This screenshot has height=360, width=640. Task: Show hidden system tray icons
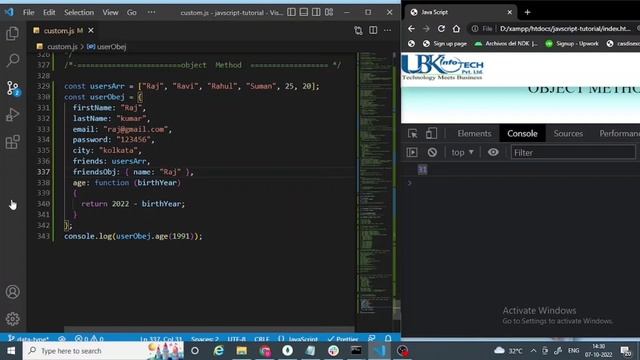pos(533,351)
